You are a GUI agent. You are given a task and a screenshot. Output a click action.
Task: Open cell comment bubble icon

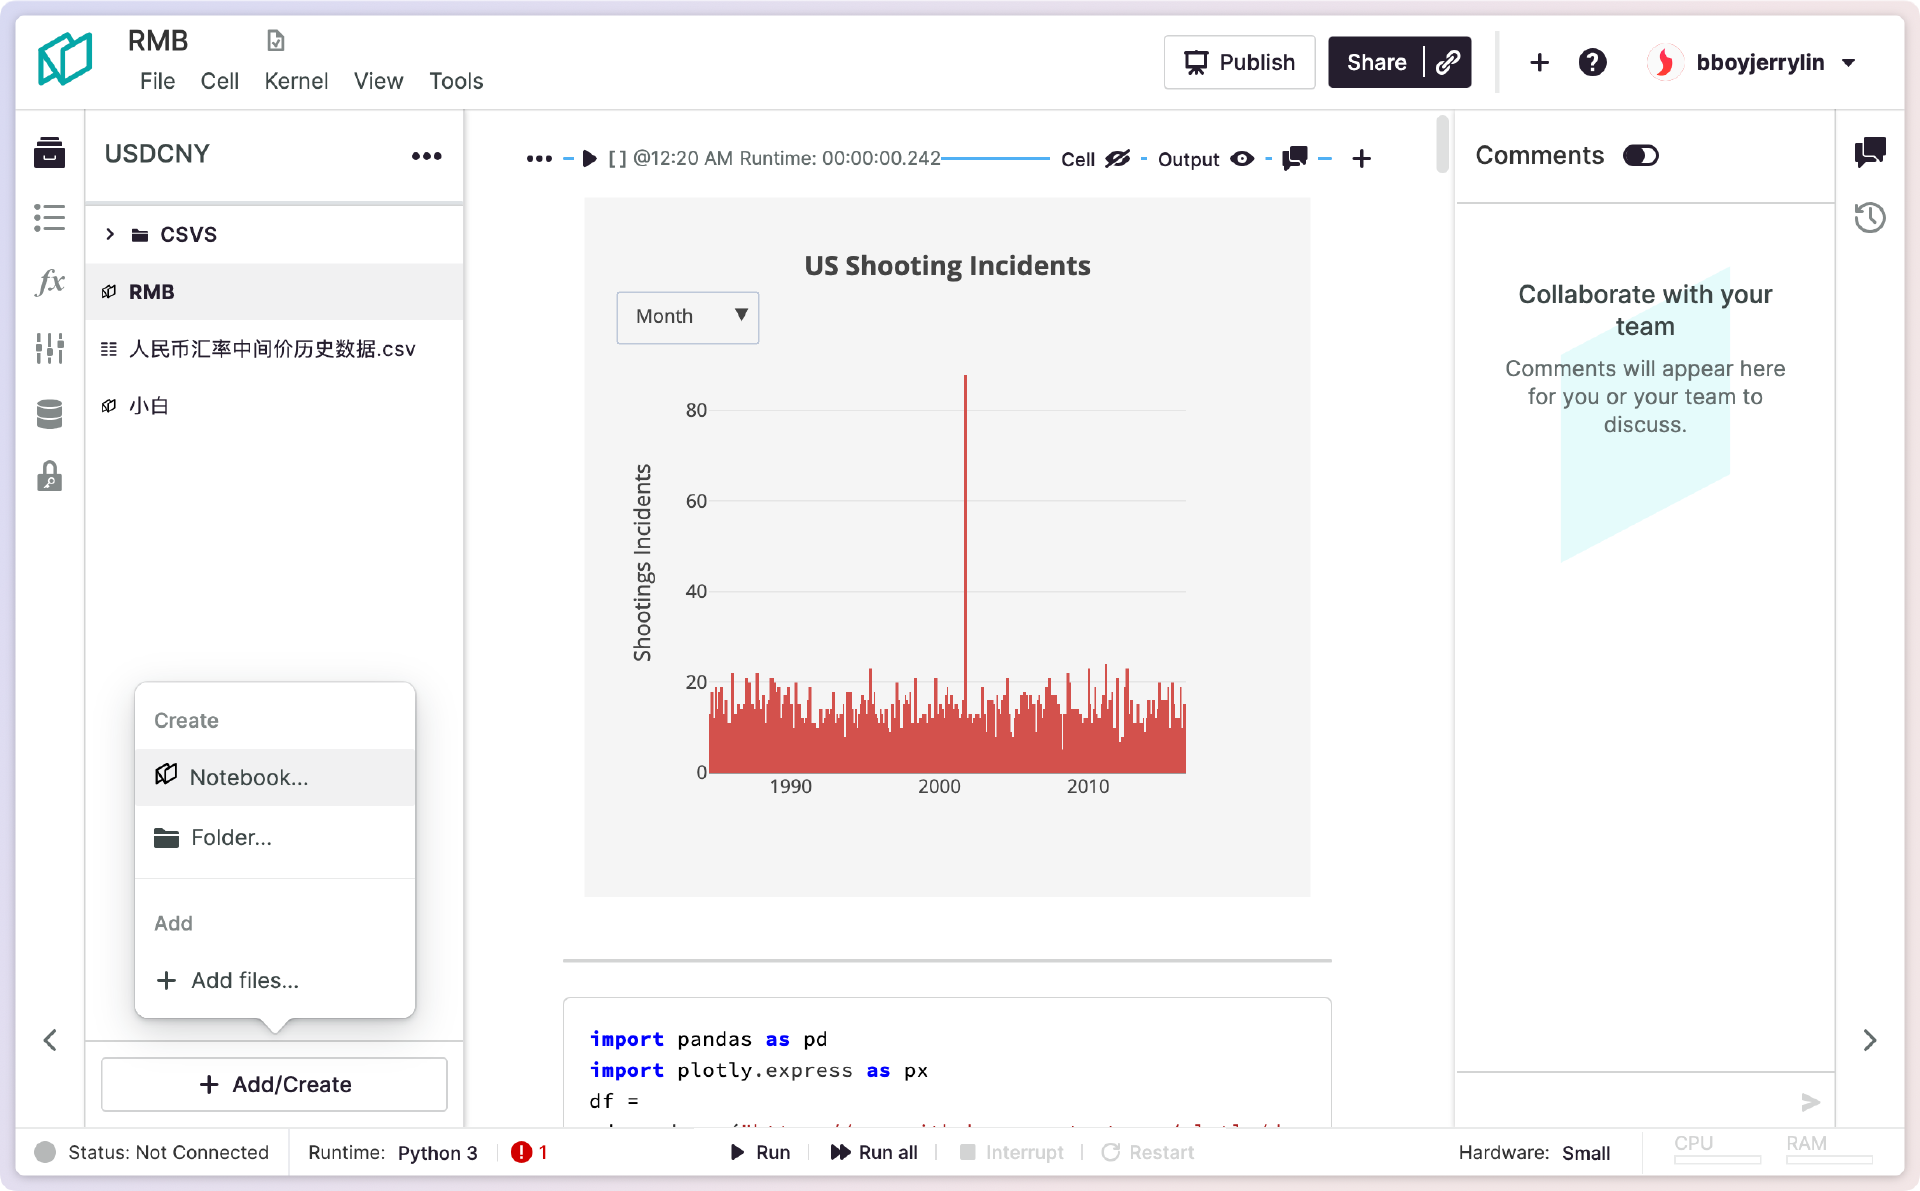1294,158
